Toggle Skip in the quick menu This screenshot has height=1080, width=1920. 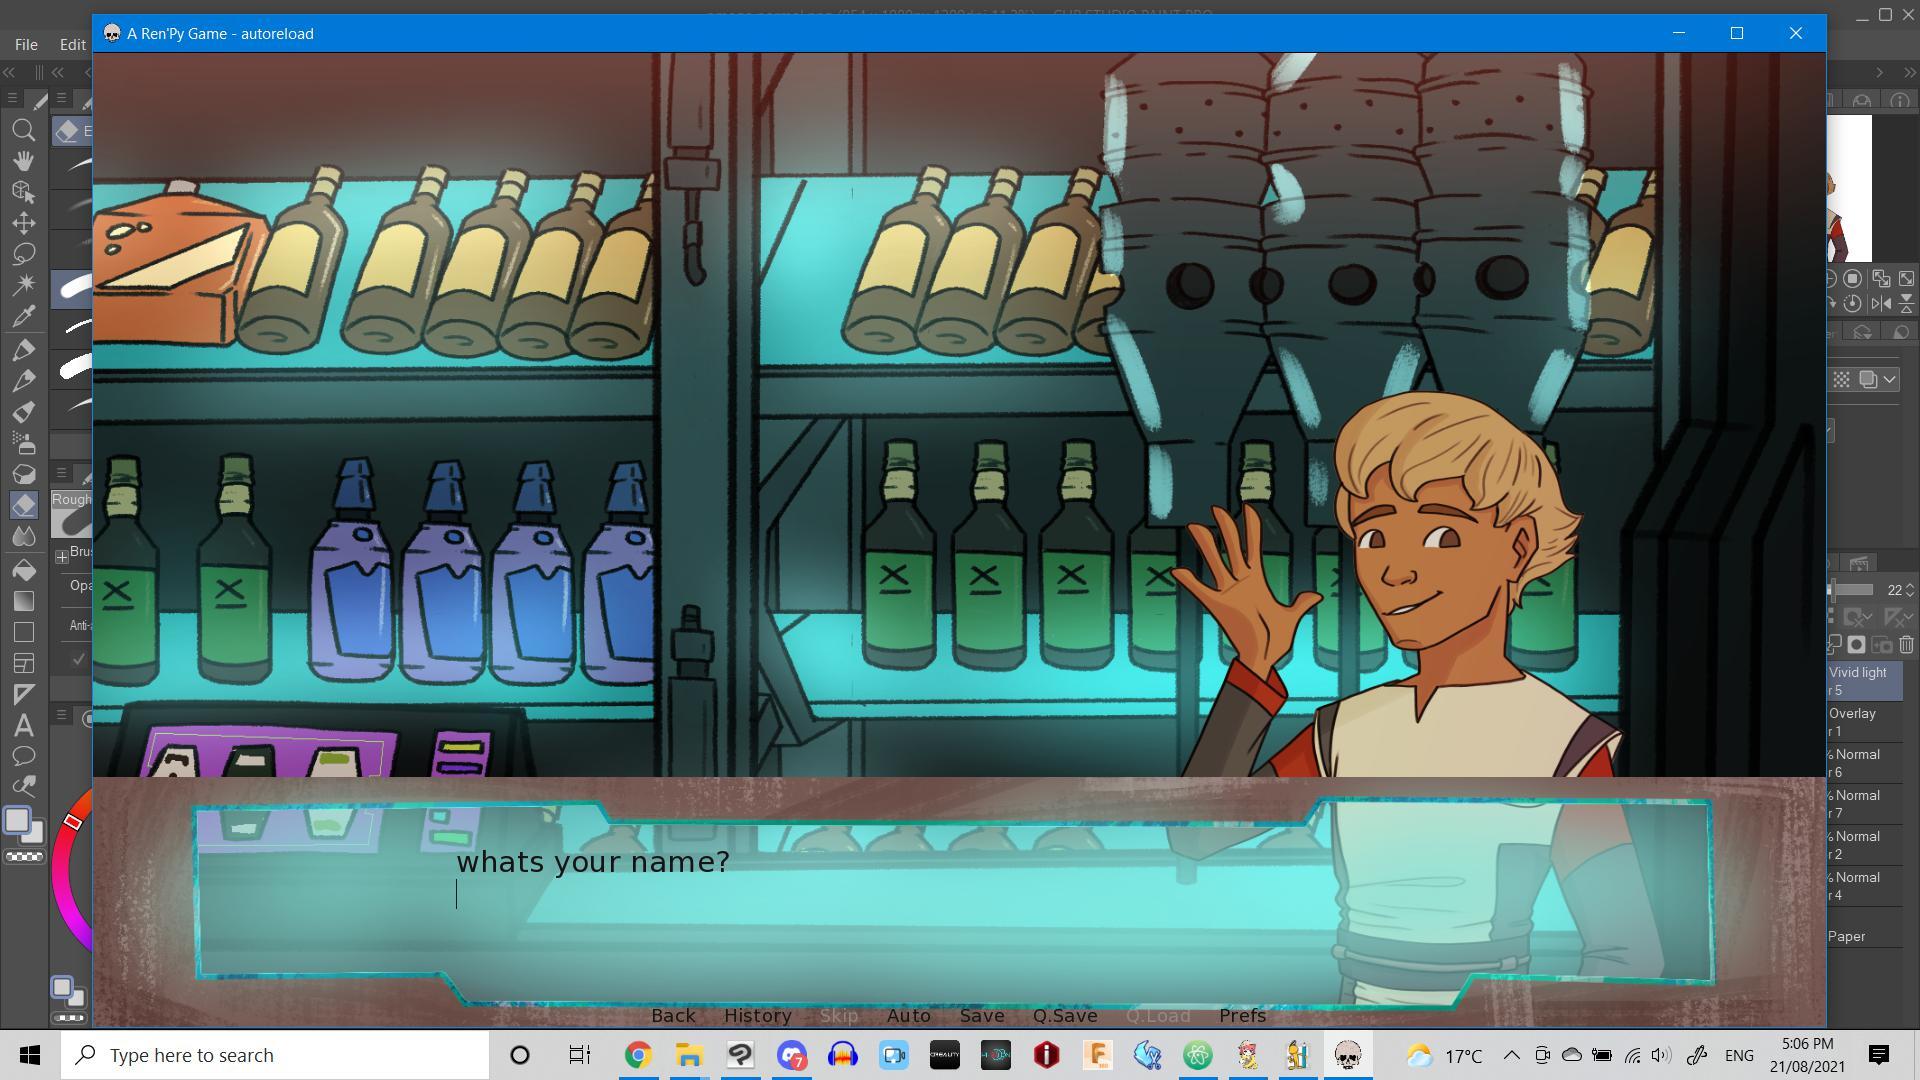point(838,1015)
